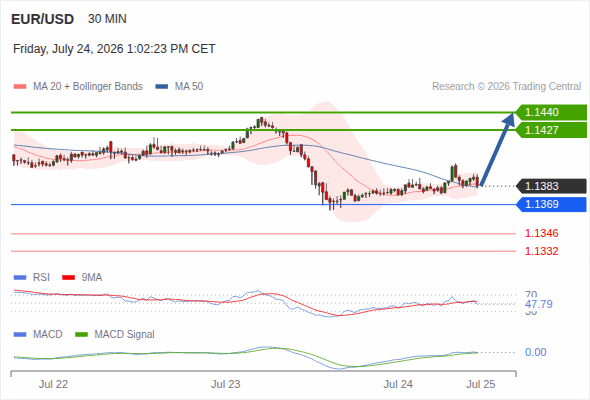Click the EUR/USD pair title
The height and width of the screenshot is (400, 590).
(43, 19)
